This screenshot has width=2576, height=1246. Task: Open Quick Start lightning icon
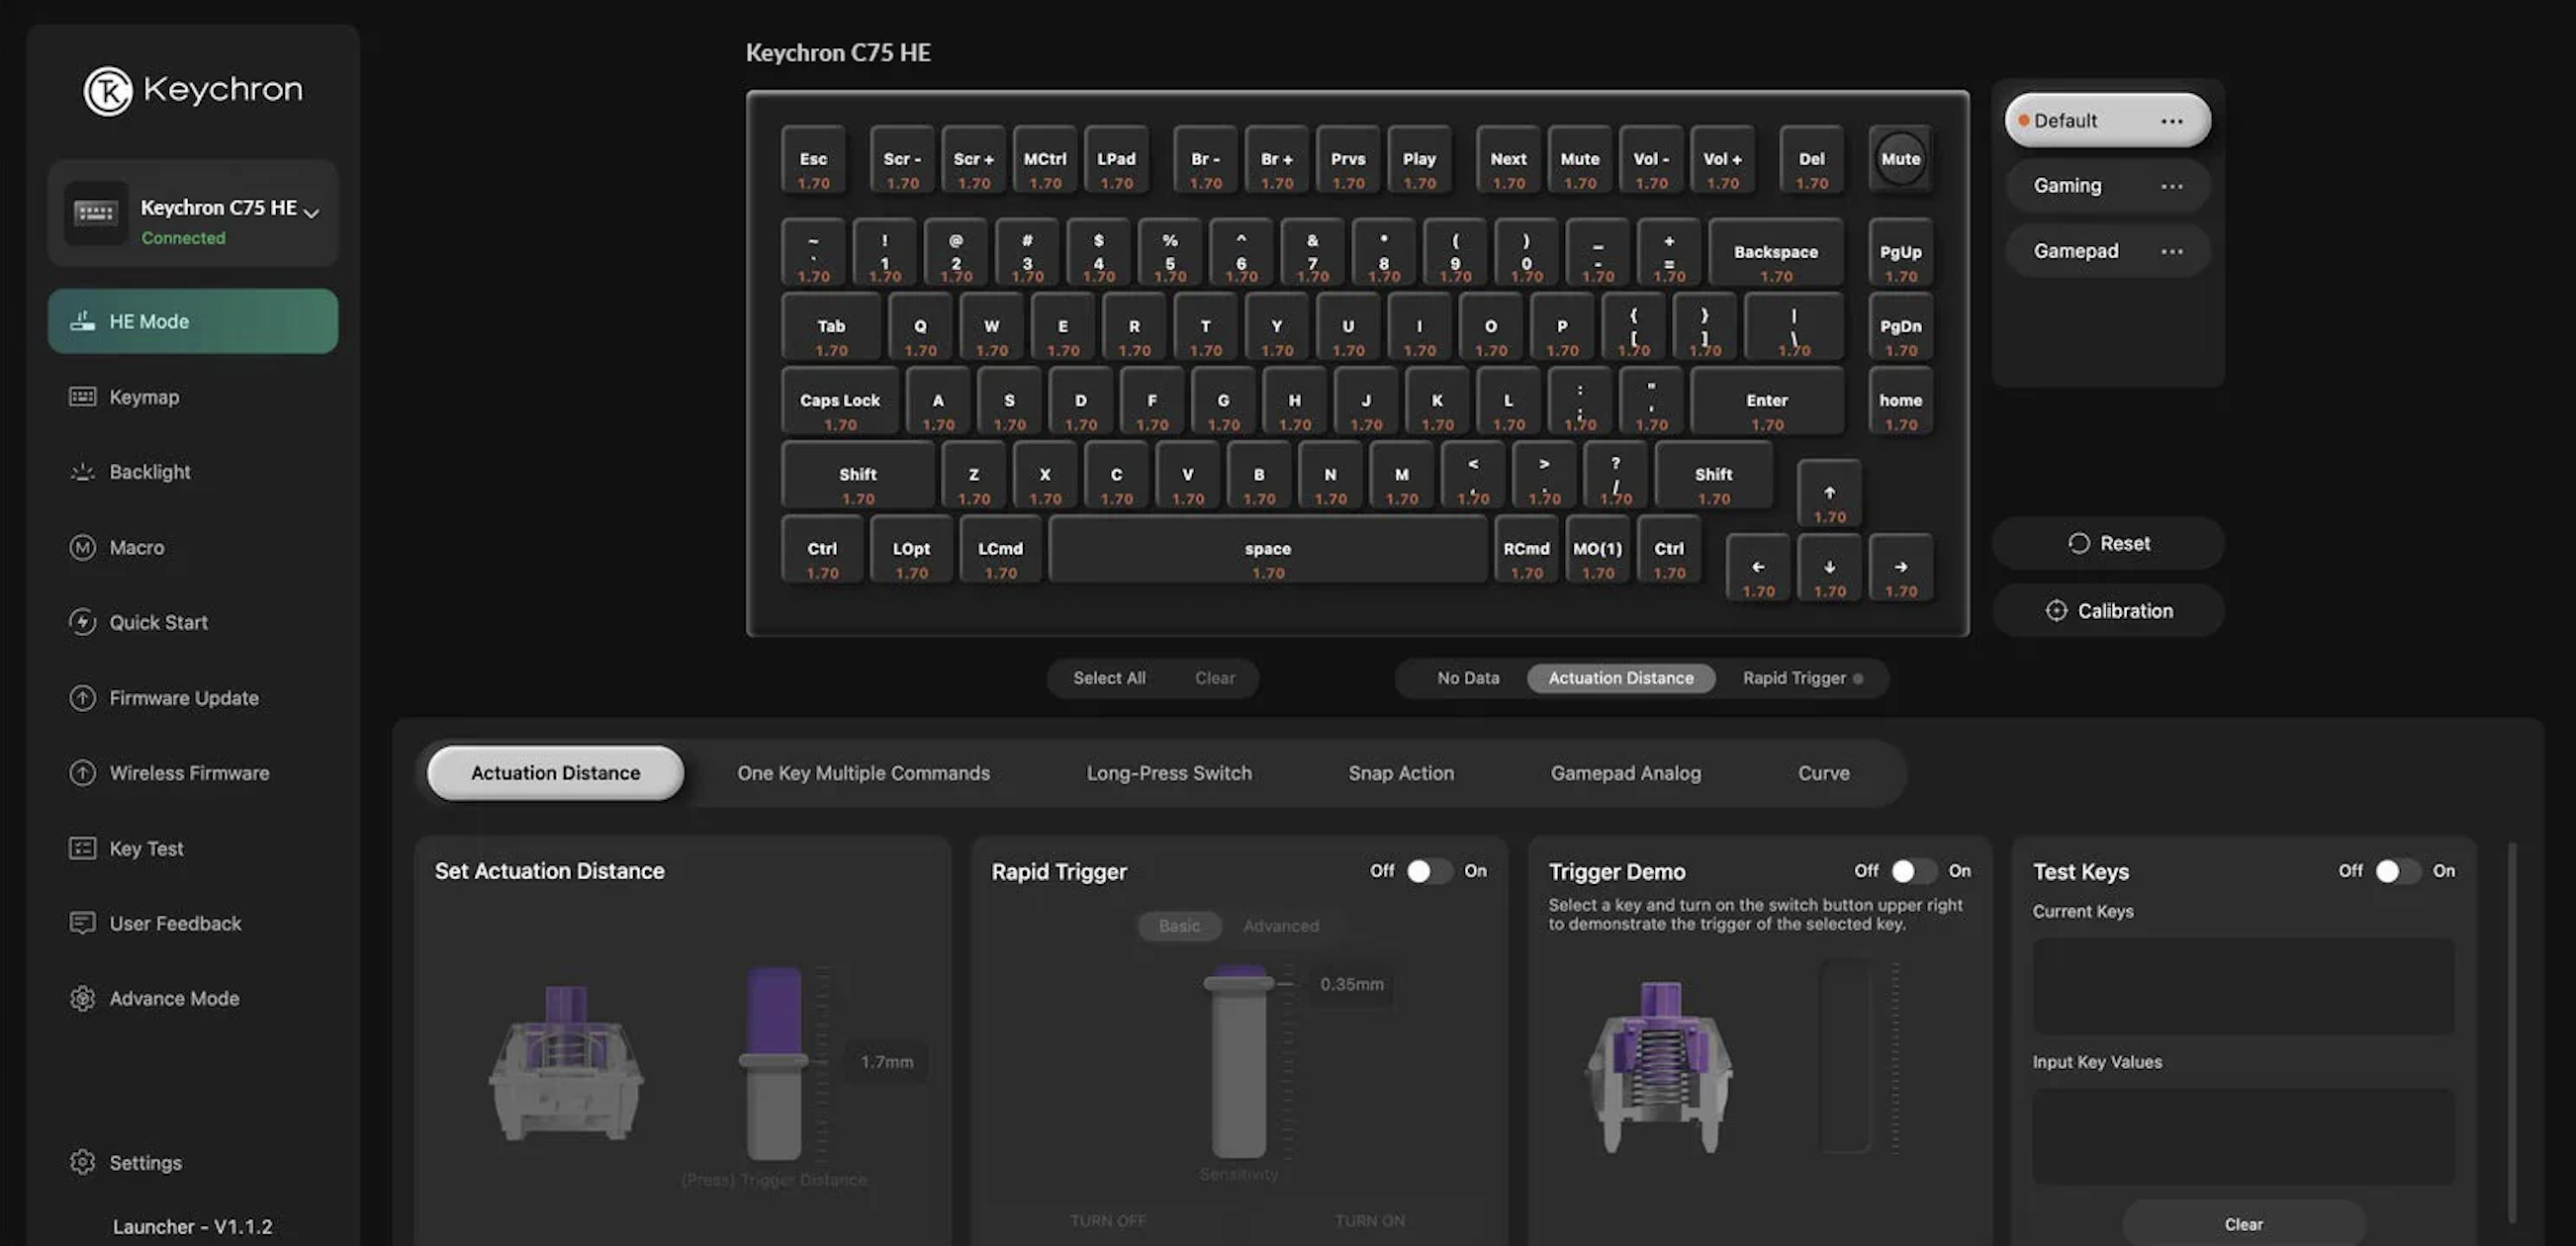click(x=82, y=622)
